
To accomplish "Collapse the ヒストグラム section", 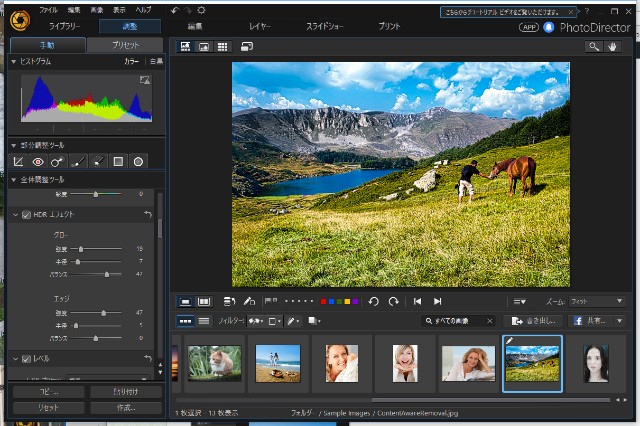I will pyautogui.click(x=13, y=62).
